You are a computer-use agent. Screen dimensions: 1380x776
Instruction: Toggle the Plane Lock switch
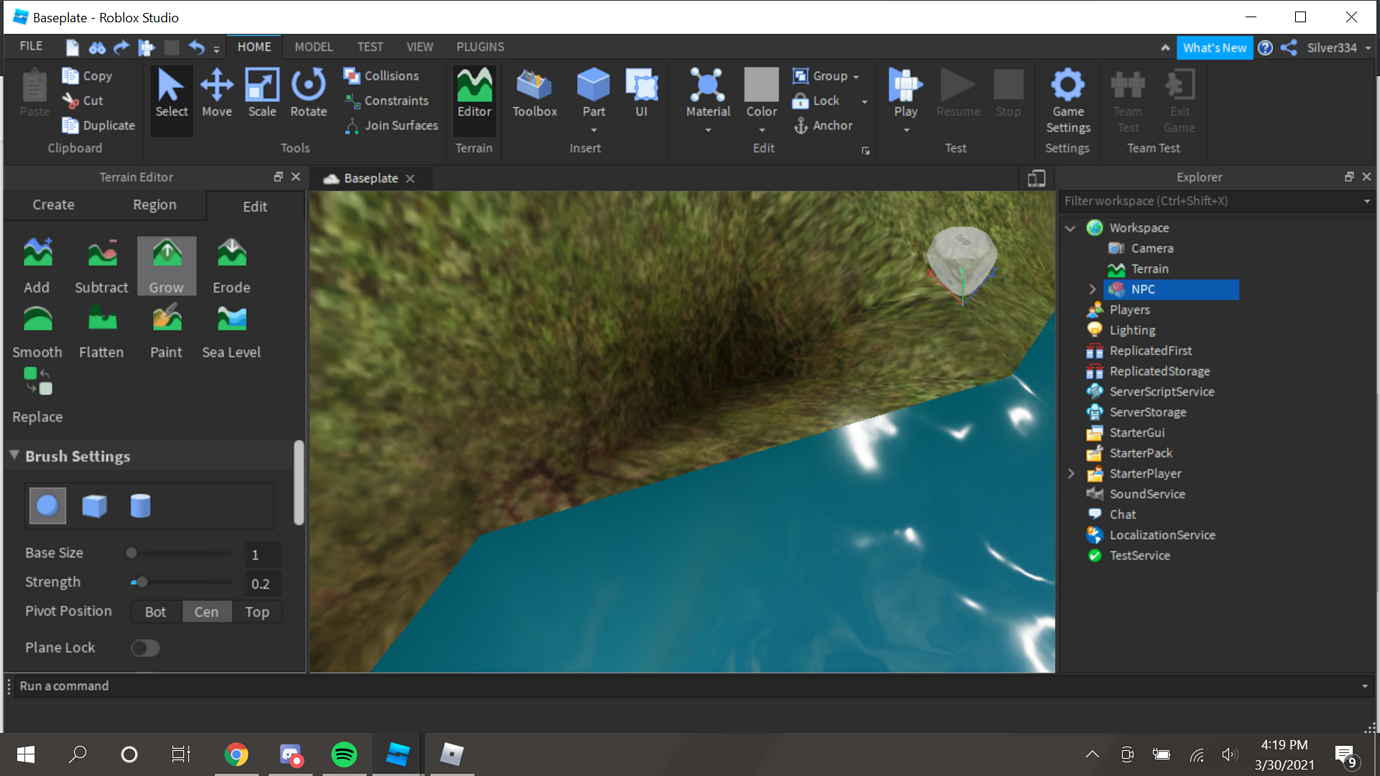145,648
